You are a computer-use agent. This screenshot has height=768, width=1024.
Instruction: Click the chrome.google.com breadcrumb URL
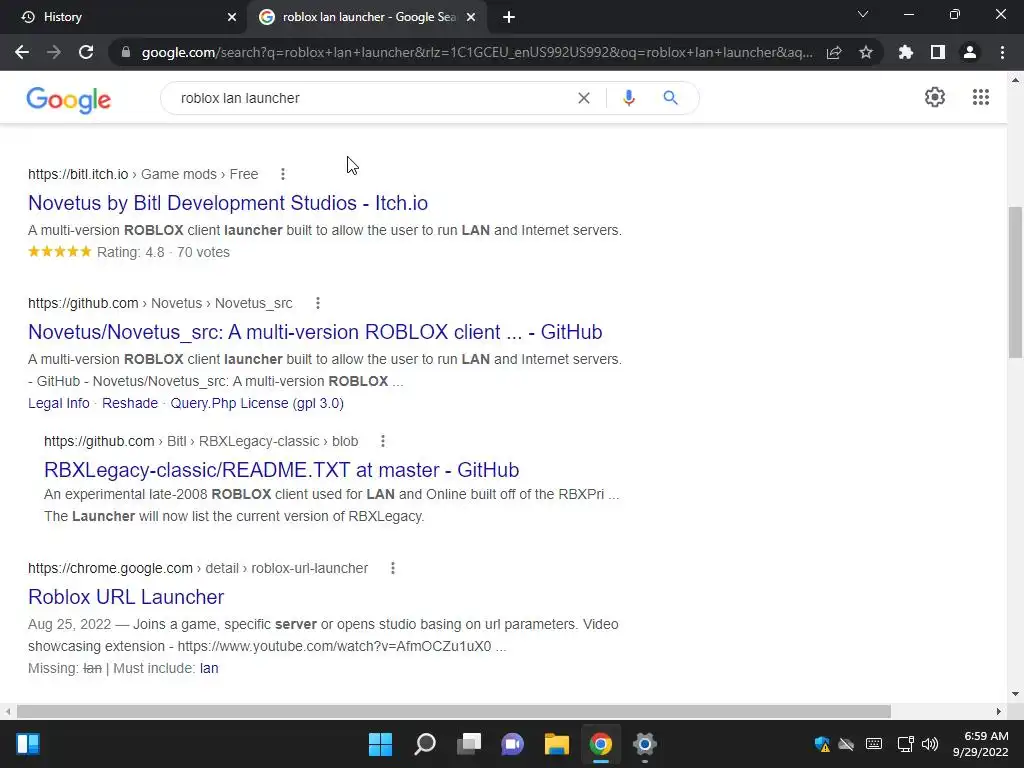(x=110, y=568)
